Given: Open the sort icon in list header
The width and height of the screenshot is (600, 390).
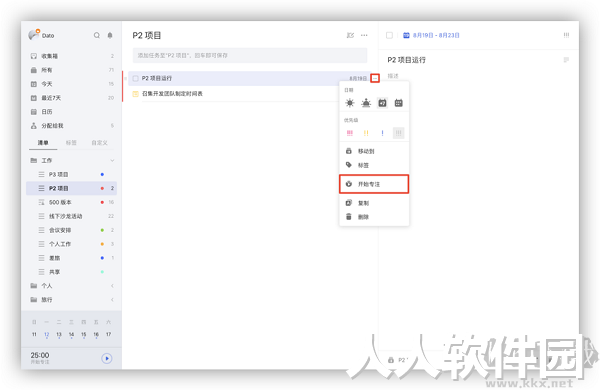Looking at the screenshot, I should click(x=350, y=35).
